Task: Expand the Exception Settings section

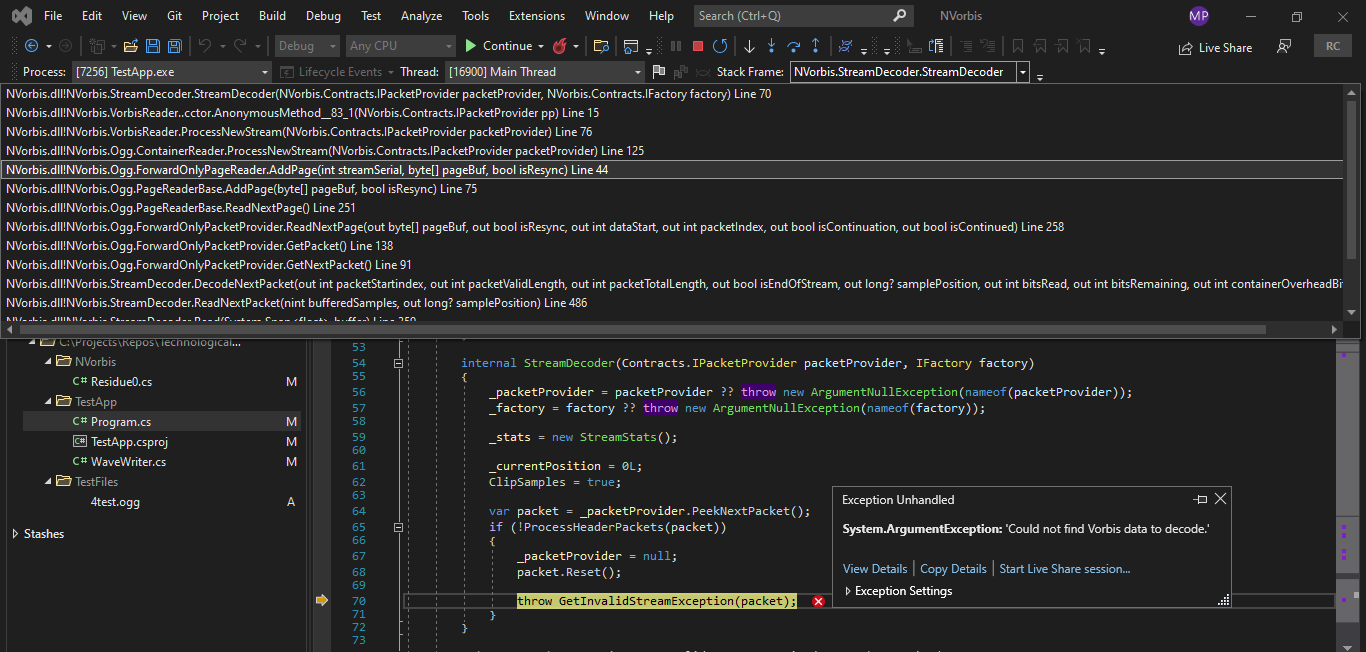Action: [x=848, y=591]
